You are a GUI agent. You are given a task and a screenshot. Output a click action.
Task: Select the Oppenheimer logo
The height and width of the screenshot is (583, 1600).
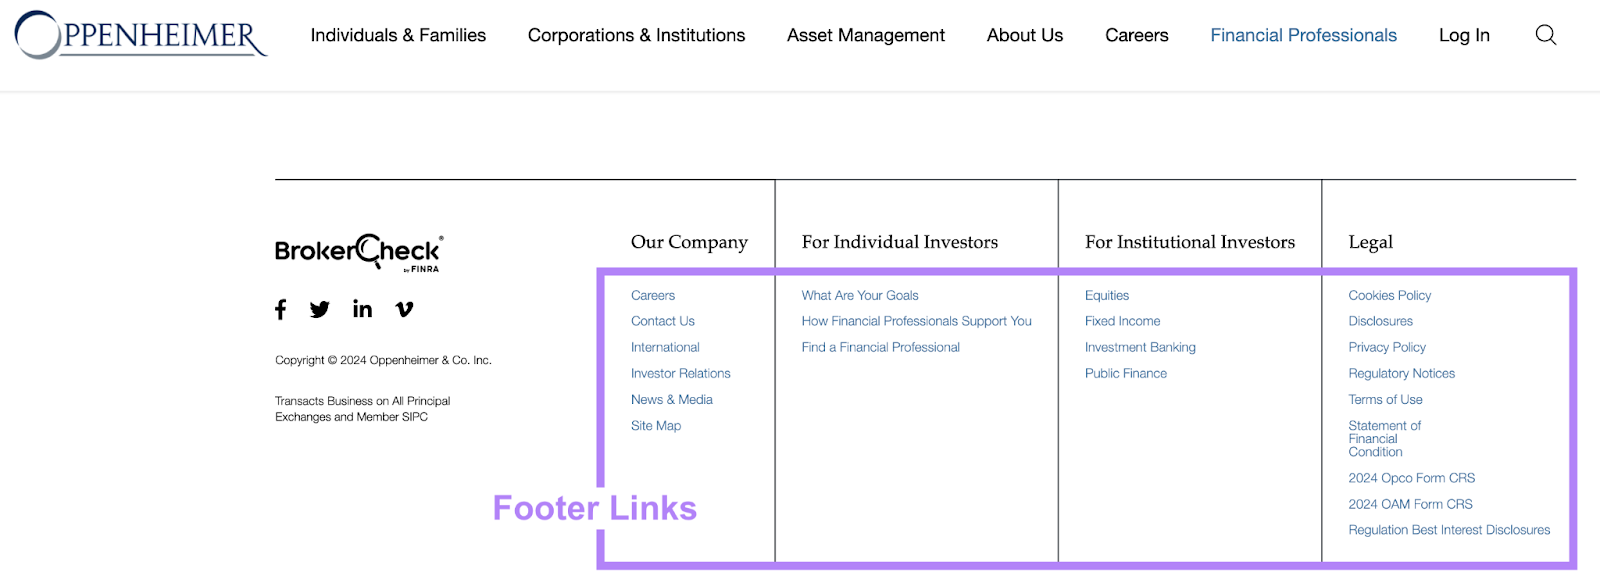pos(139,35)
